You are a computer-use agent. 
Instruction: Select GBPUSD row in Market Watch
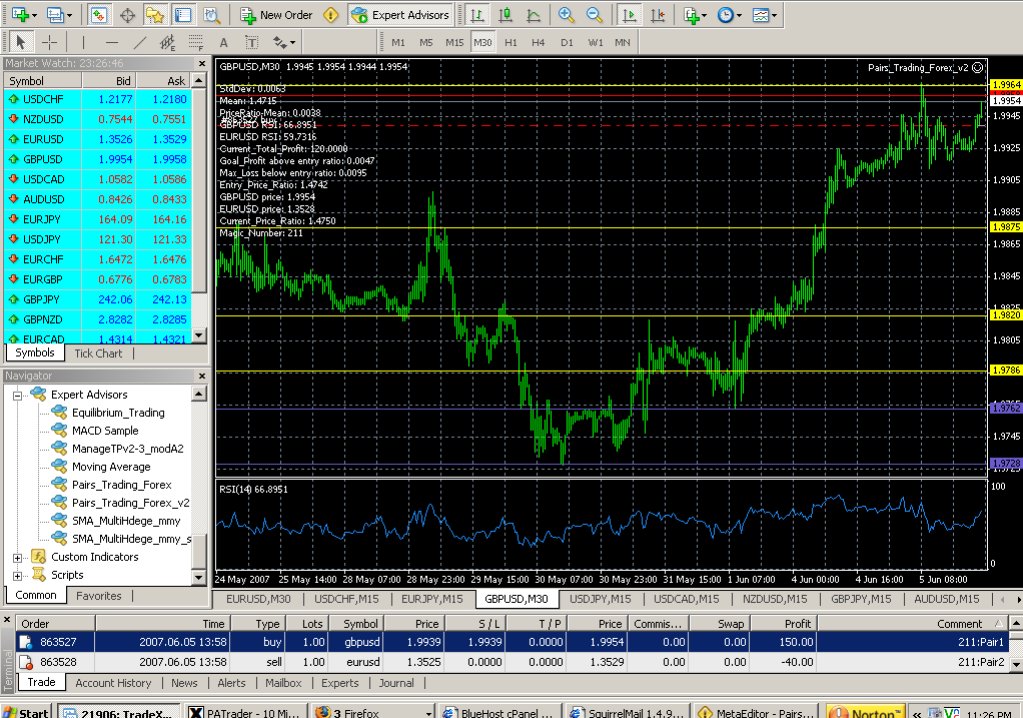(98, 159)
